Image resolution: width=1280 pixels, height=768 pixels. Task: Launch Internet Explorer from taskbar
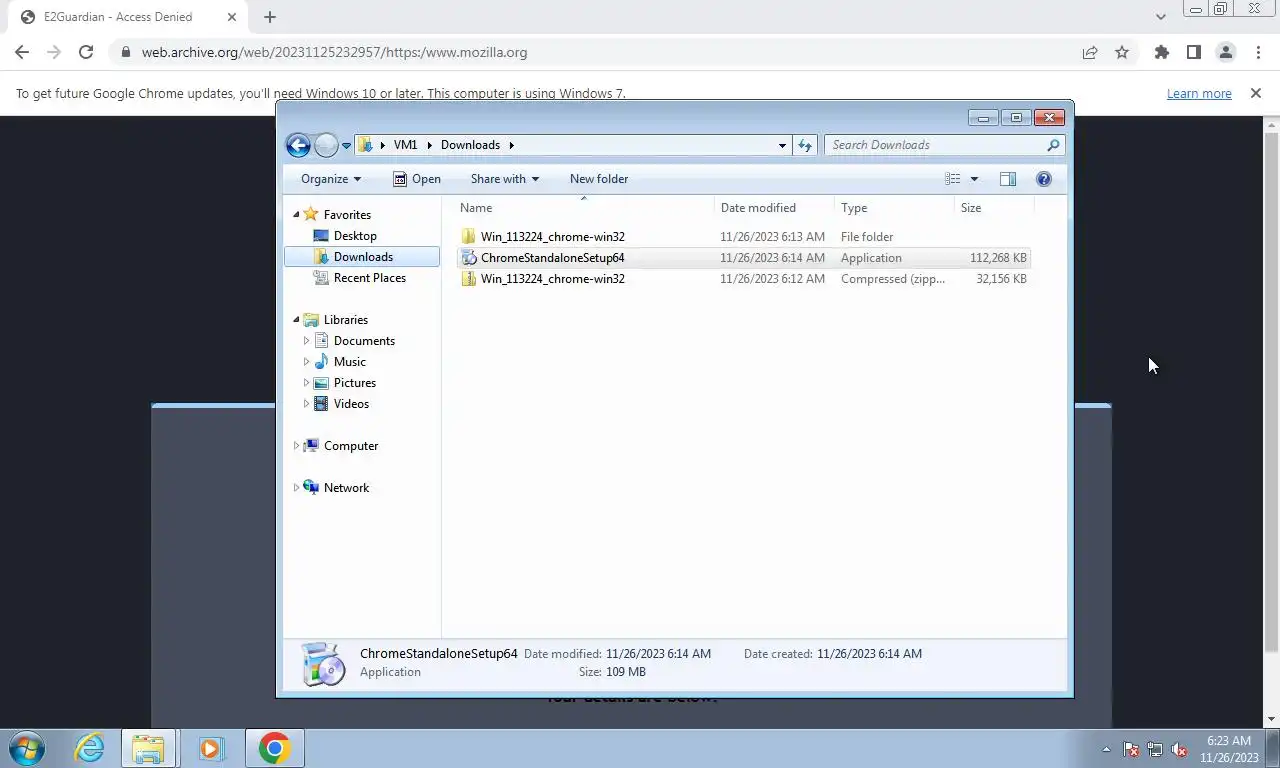point(89,748)
